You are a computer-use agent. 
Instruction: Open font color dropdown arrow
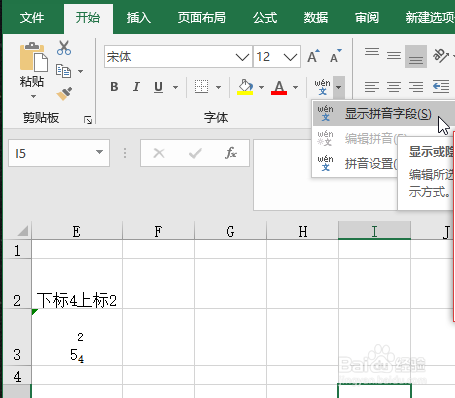click(x=295, y=87)
